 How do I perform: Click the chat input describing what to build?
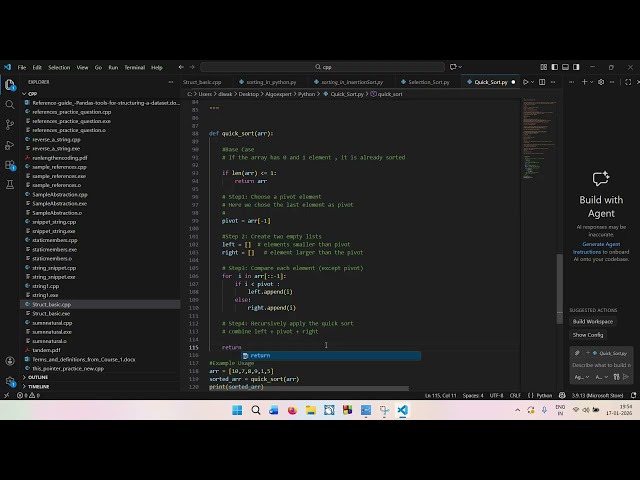601,365
